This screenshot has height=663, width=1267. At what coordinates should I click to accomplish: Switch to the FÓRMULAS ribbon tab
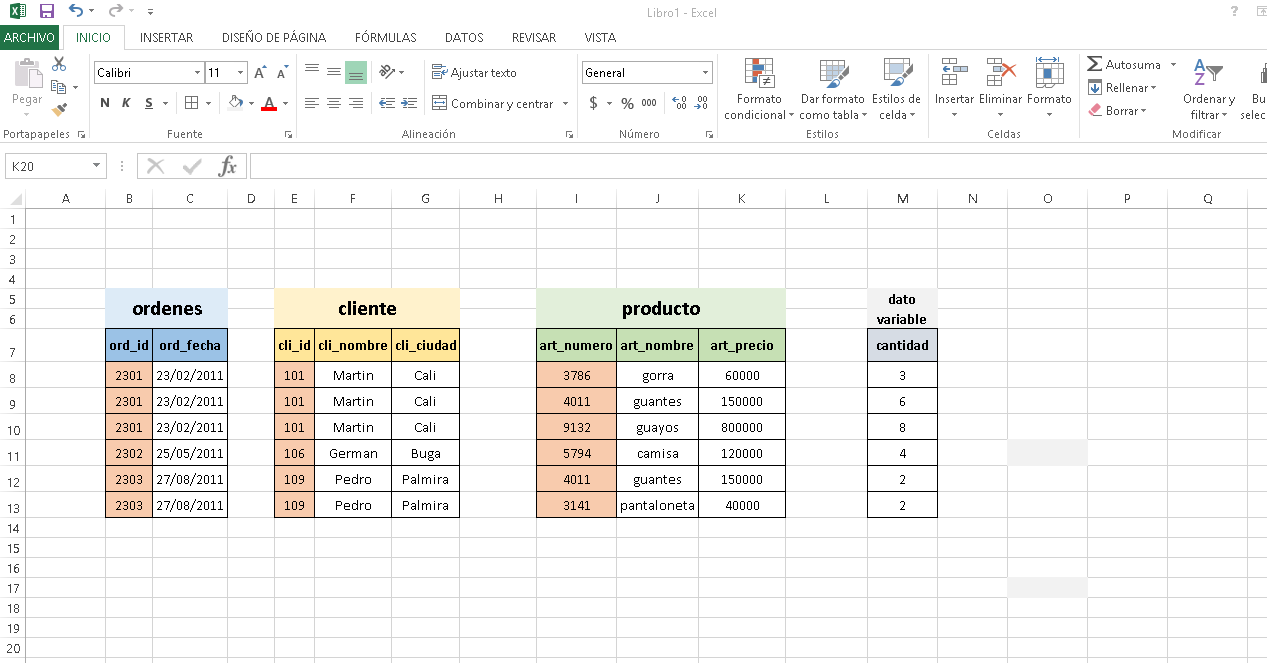[385, 37]
